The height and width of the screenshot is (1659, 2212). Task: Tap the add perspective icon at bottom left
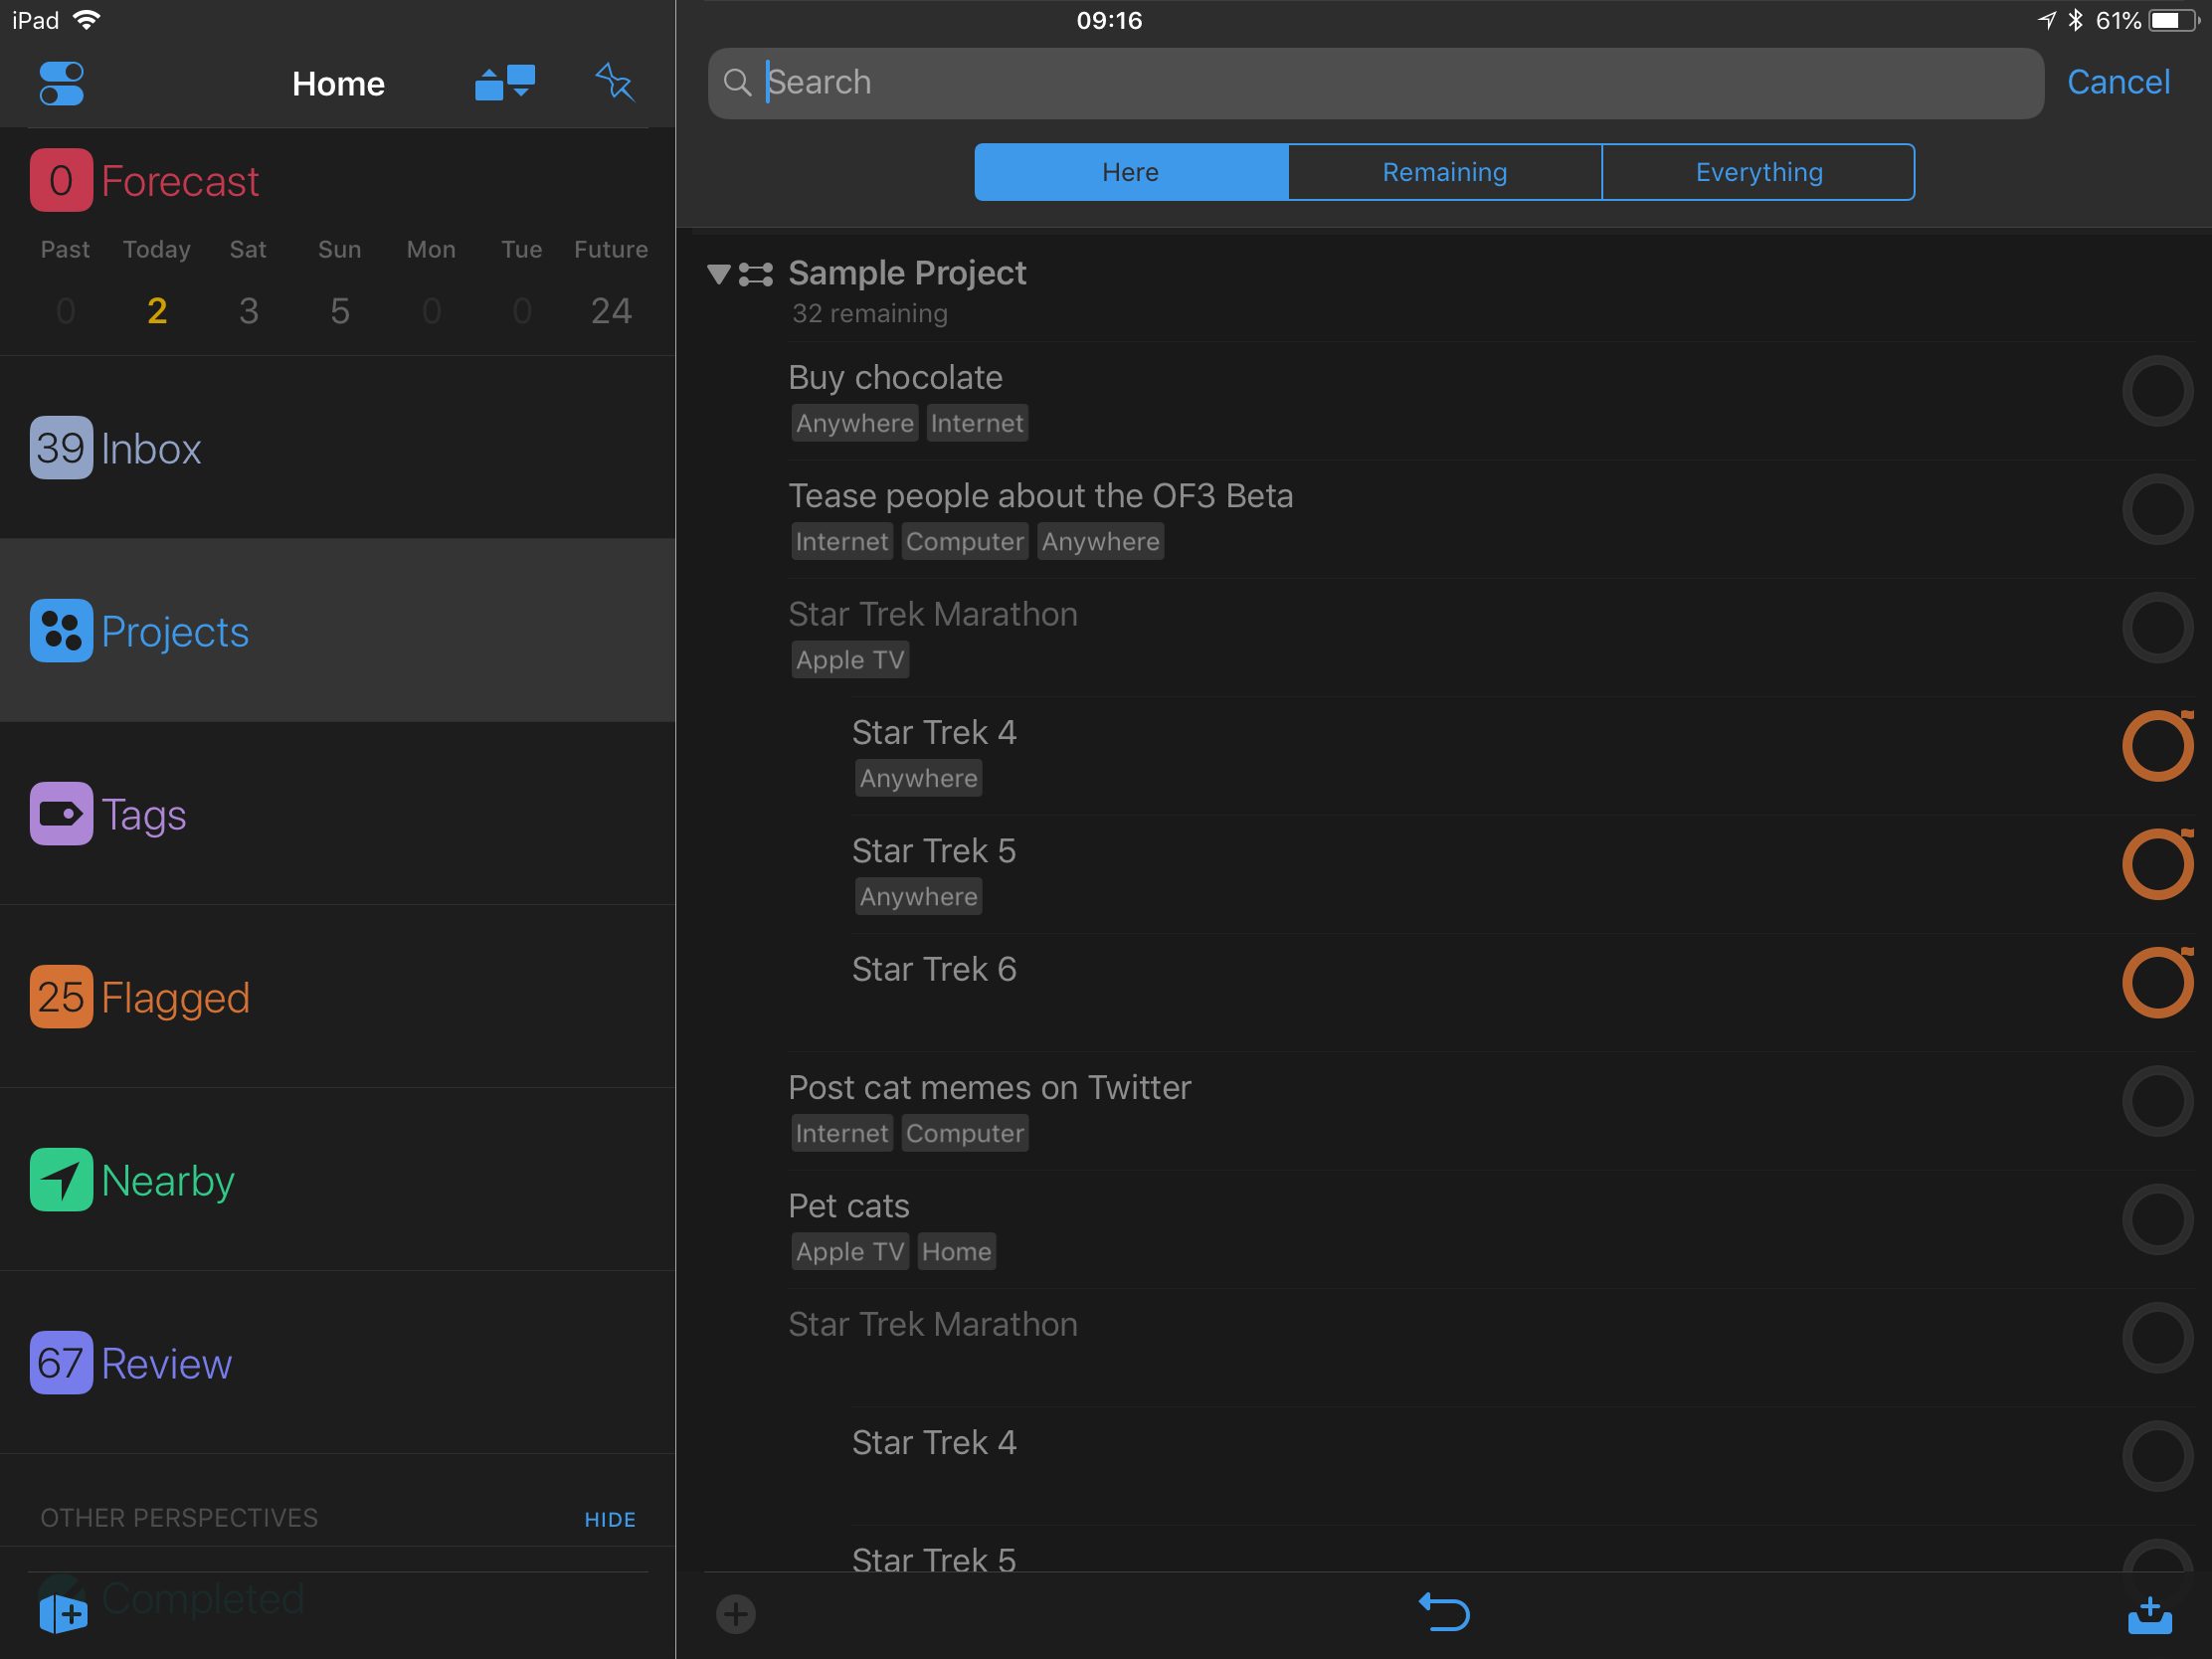coord(63,1613)
